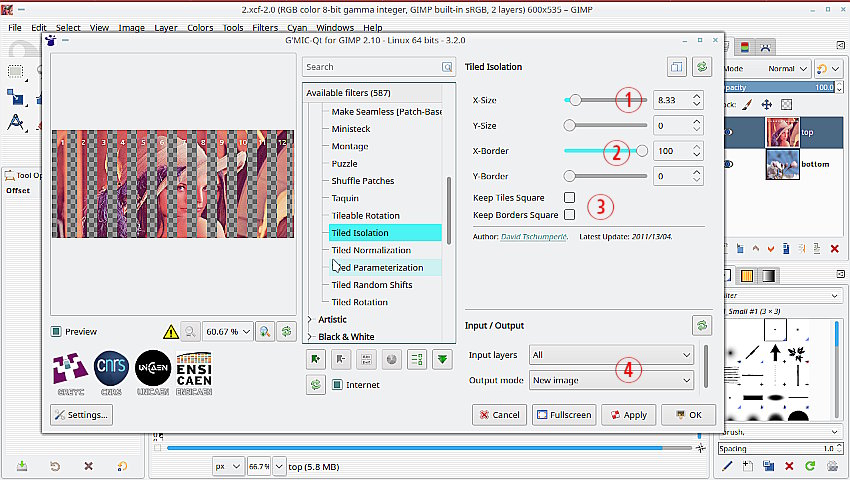Open the Input layers dropdown

point(611,355)
